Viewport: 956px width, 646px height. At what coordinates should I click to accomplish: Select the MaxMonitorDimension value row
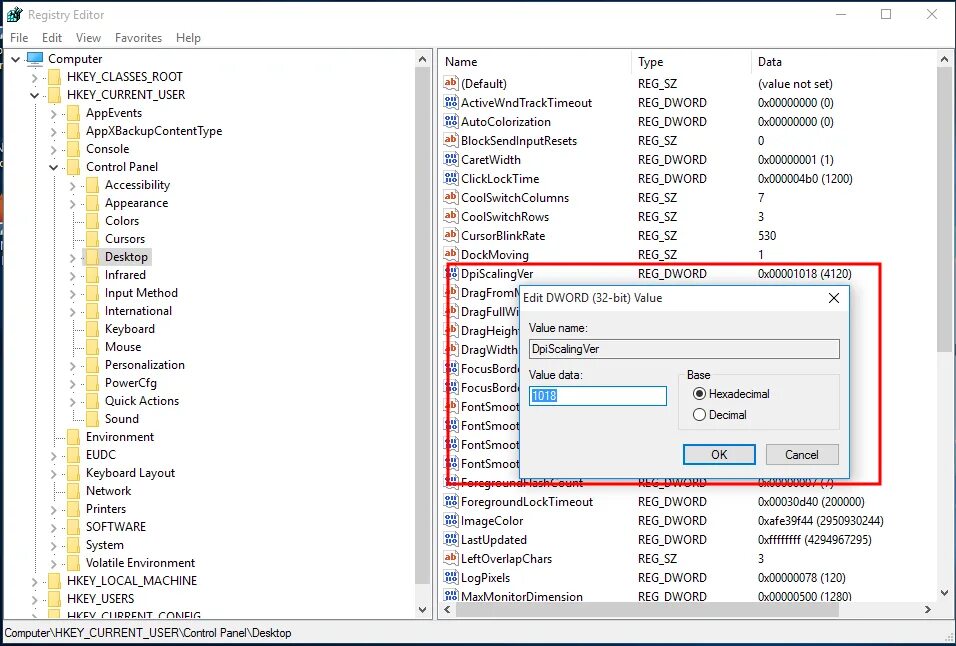(688, 596)
